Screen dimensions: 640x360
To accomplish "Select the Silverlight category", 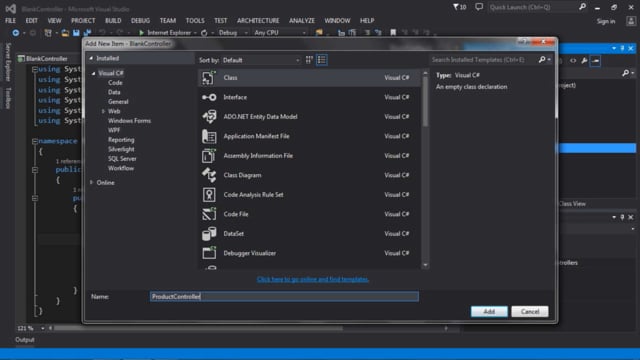I will click(121, 149).
